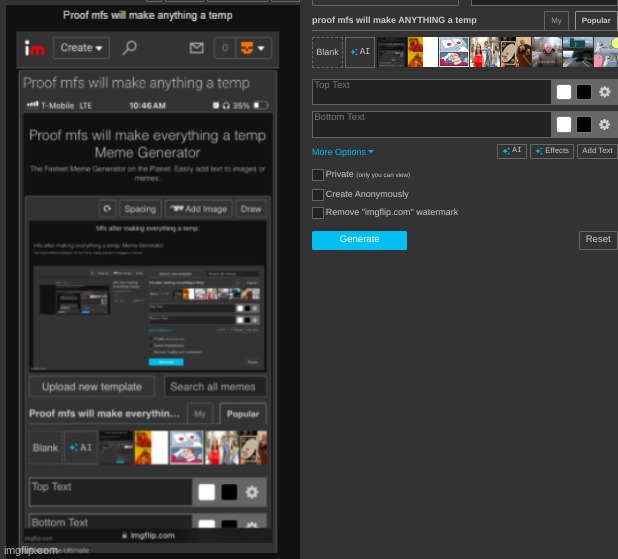Pick the white Bottom Text color swatch, right panel
Image resolution: width=618 pixels, height=559 pixels.
[564, 125]
